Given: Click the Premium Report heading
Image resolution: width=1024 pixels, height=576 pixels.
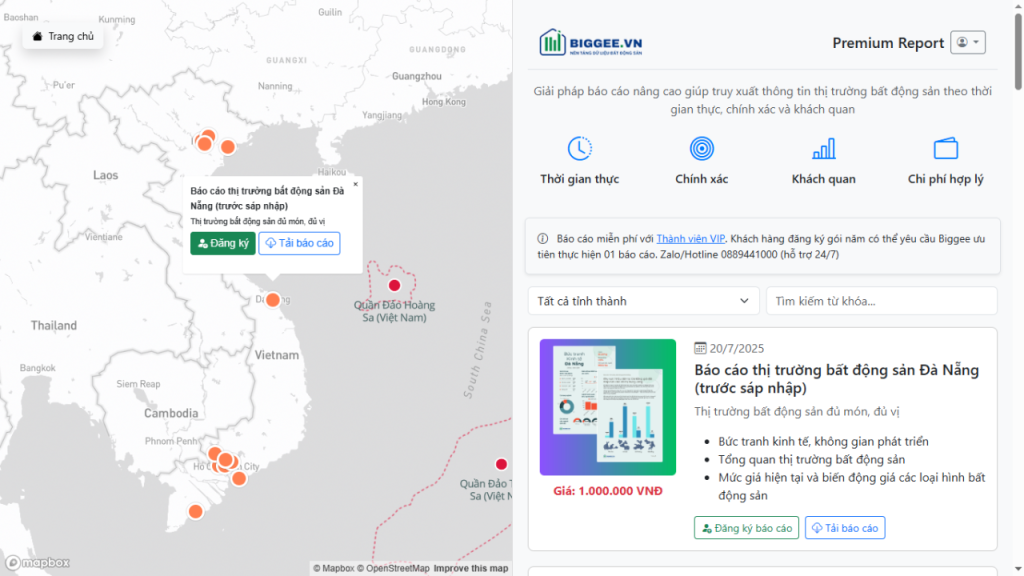Looking at the screenshot, I should coord(888,43).
